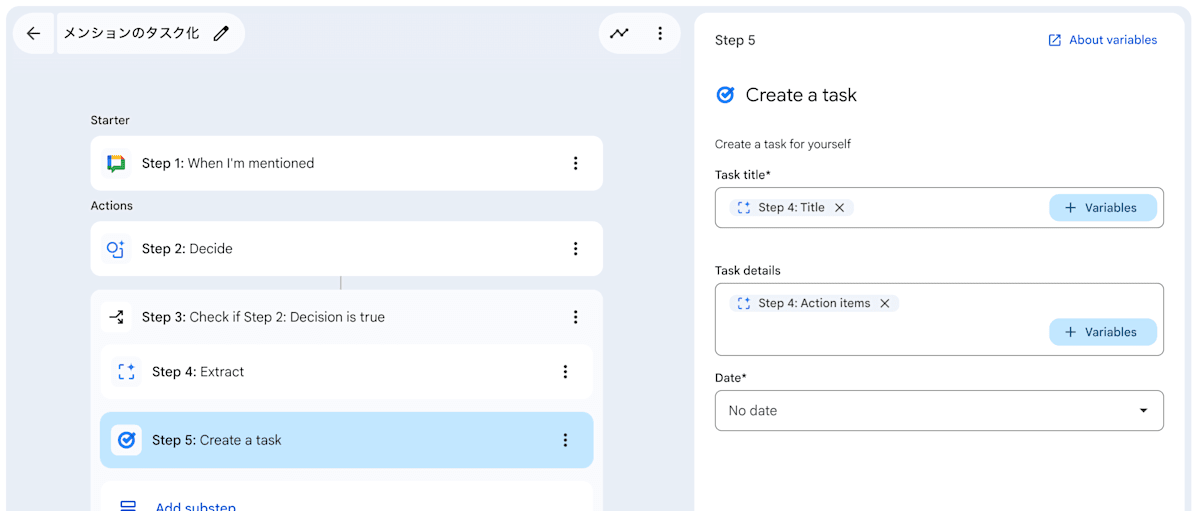Click the Google Chat icon in Step 1
Viewport: 1200px width, 511px height.
[x=116, y=163]
